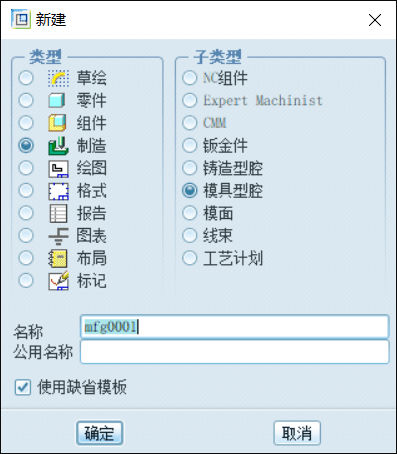Click the 确定 confirm button
The width and height of the screenshot is (397, 454).
(x=100, y=433)
